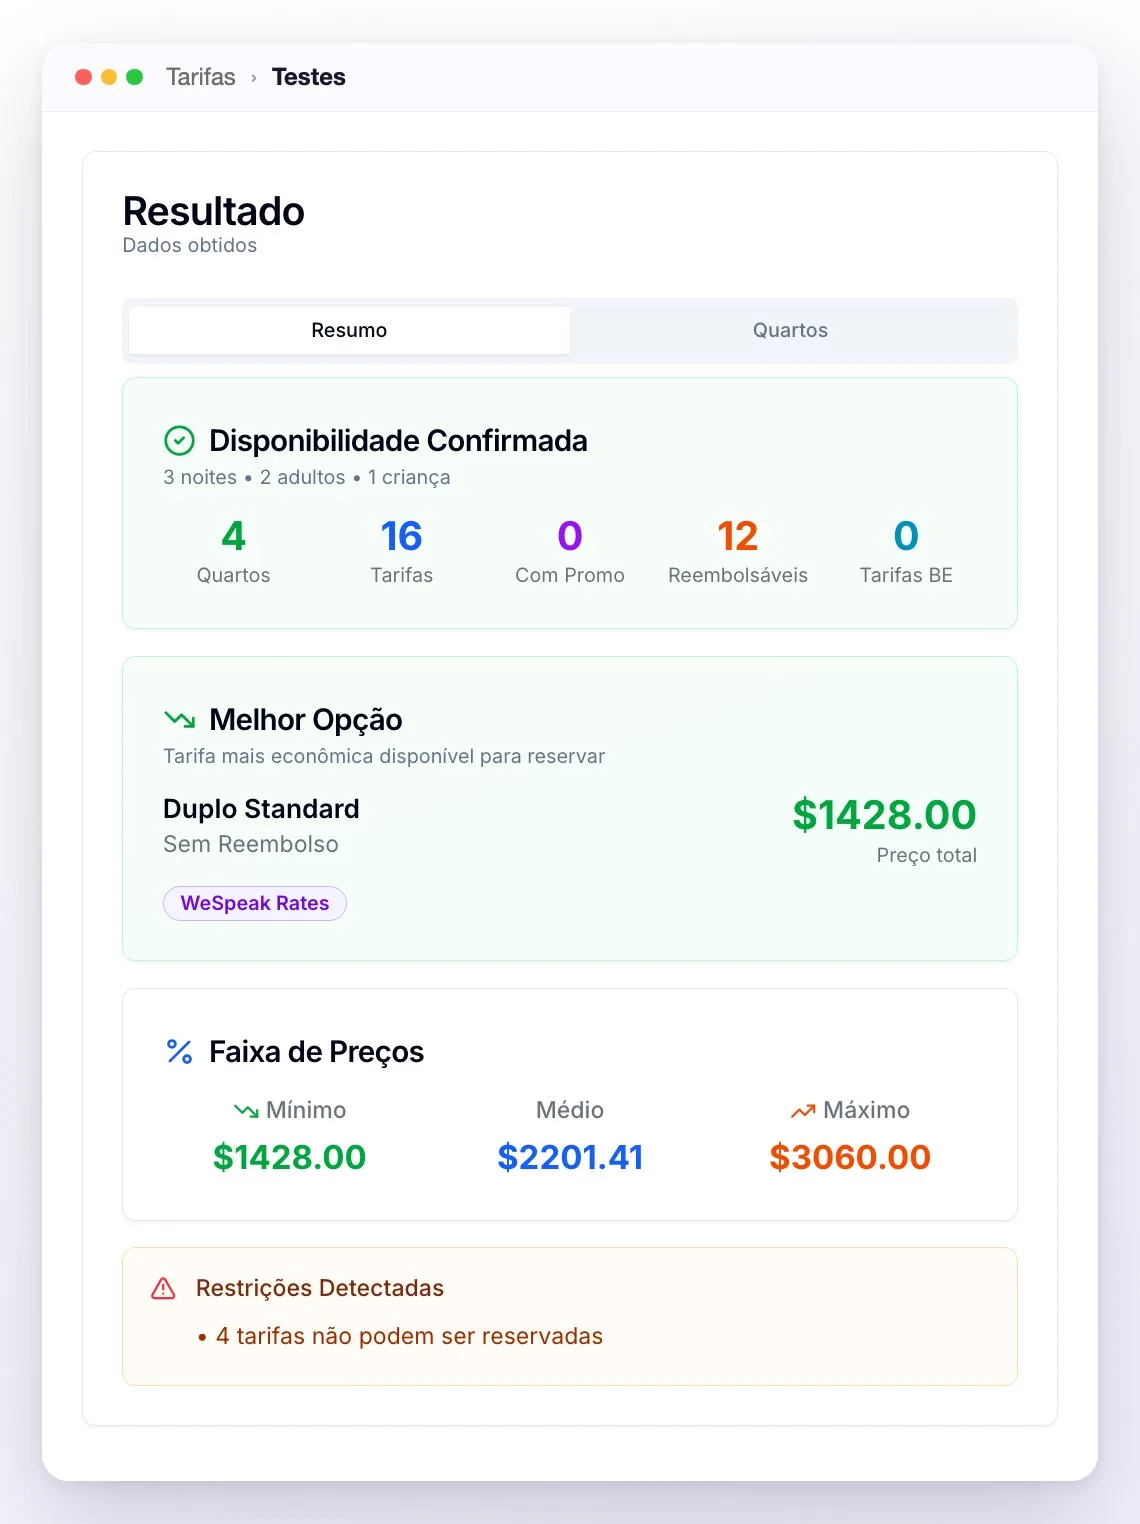This screenshot has width=1140, height=1524.
Task: Click the green maximize window dot
Action: [x=135, y=77]
